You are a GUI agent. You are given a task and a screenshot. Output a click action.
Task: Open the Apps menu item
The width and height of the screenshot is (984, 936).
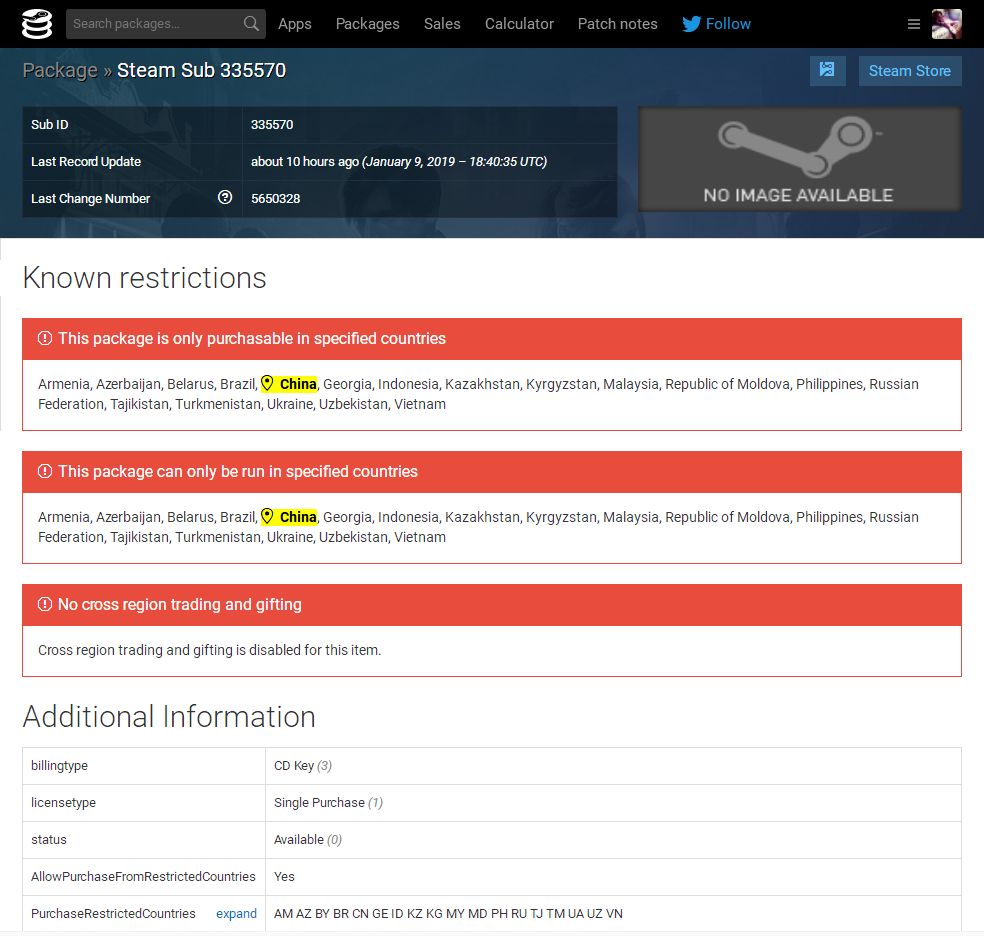[295, 24]
